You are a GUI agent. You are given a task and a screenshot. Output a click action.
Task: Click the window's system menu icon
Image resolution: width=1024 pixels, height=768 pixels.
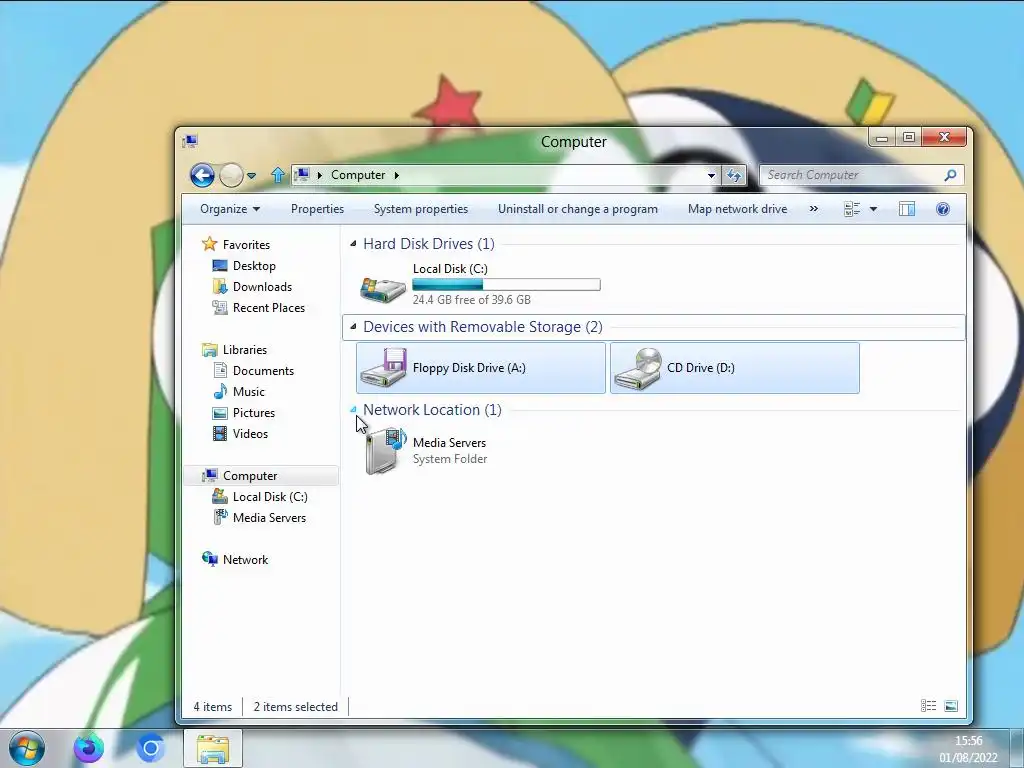tap(190, 140)
